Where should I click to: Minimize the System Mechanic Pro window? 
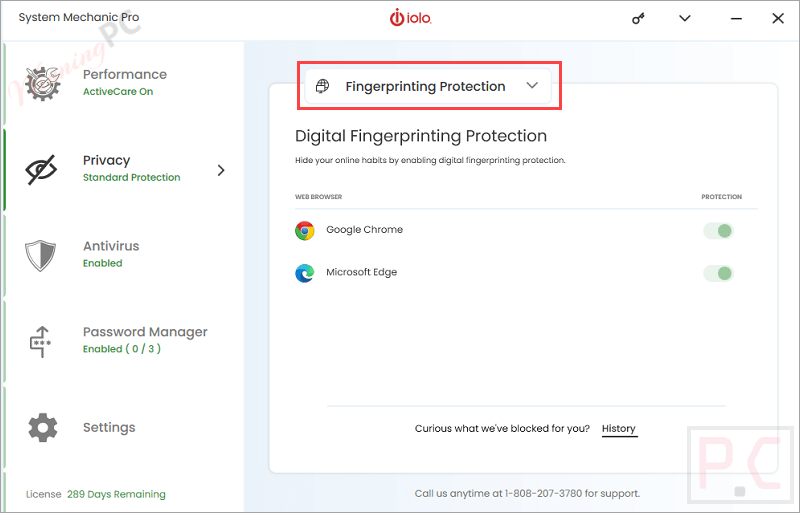pos(736,19)
